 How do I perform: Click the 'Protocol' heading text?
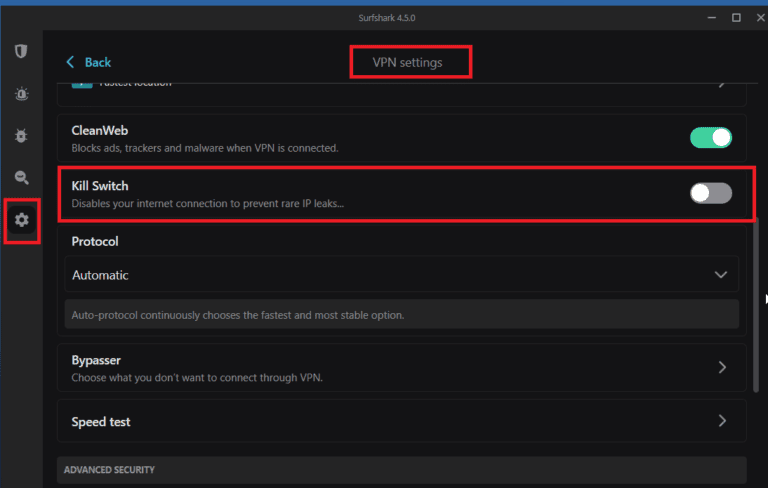pos(95,242)
